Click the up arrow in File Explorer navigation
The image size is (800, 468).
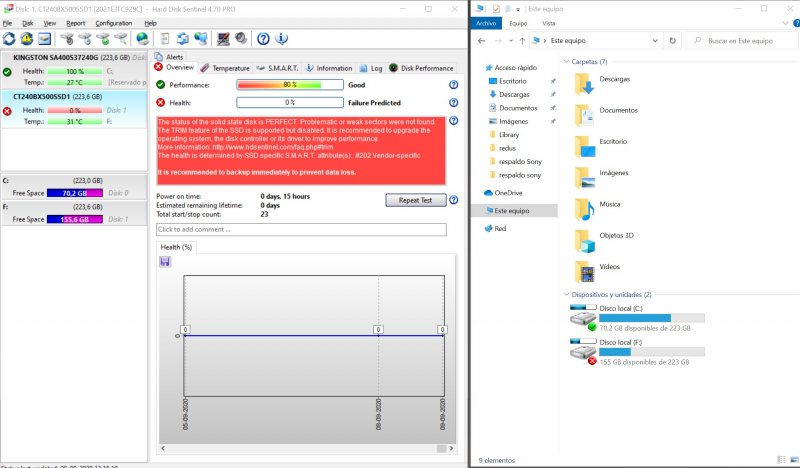[522, 41]
